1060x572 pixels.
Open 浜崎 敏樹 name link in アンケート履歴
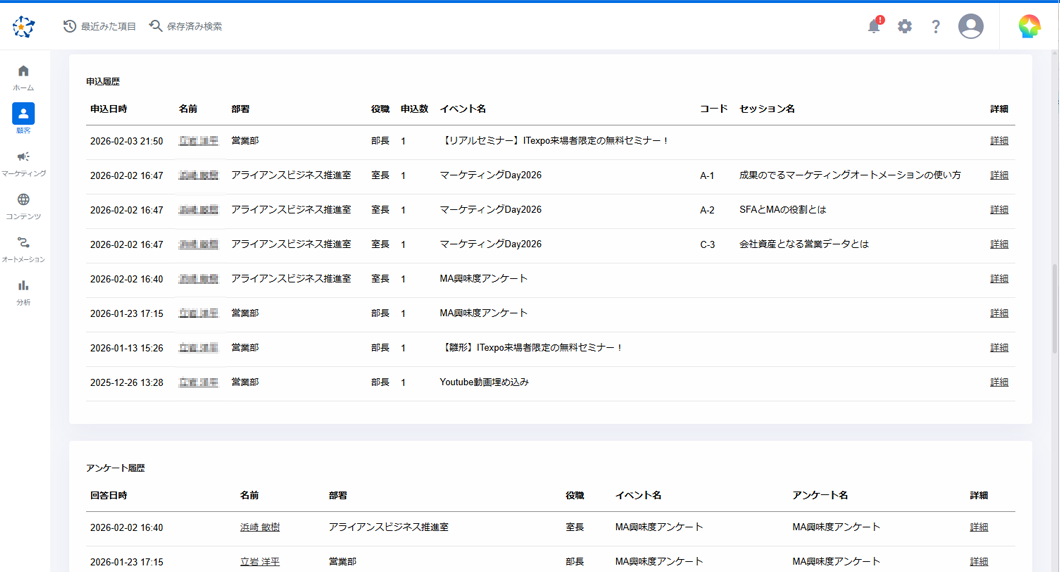(x=260, y=527)
